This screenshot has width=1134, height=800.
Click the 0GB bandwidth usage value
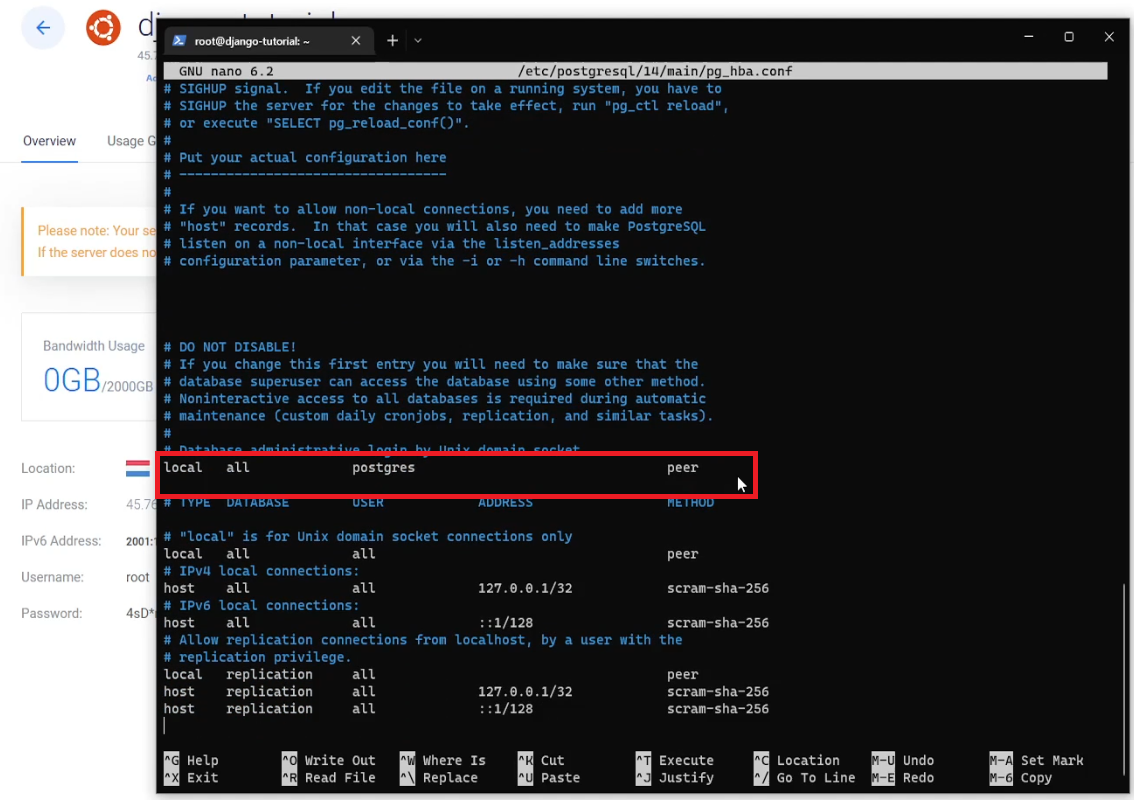72,381
